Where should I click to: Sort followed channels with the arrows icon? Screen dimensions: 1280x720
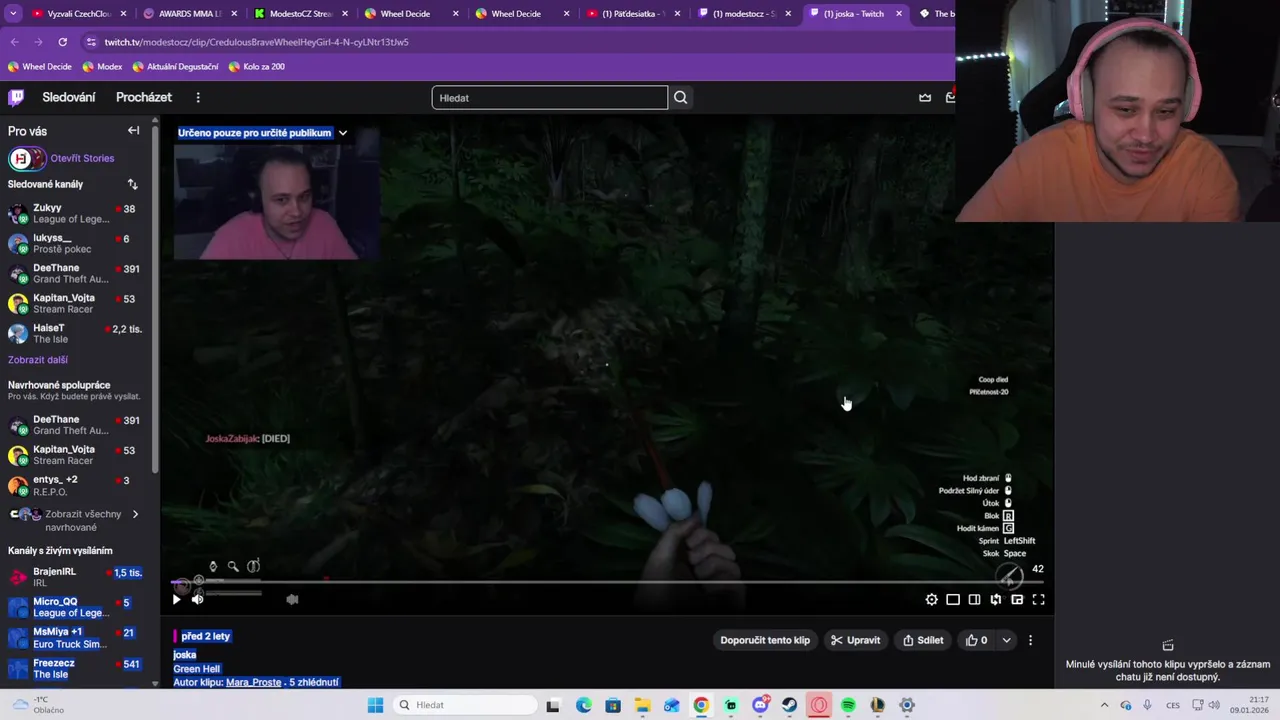click(x=132, y=184)
